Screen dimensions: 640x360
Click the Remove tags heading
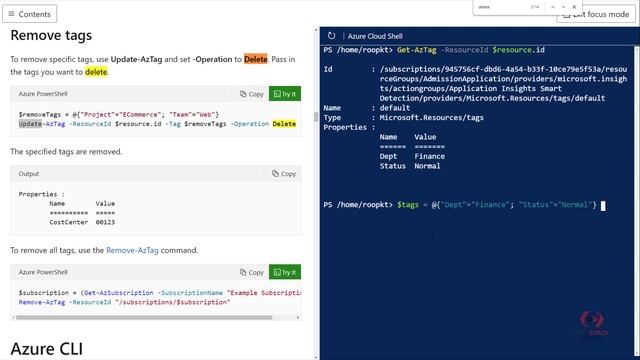pos(51,35)
